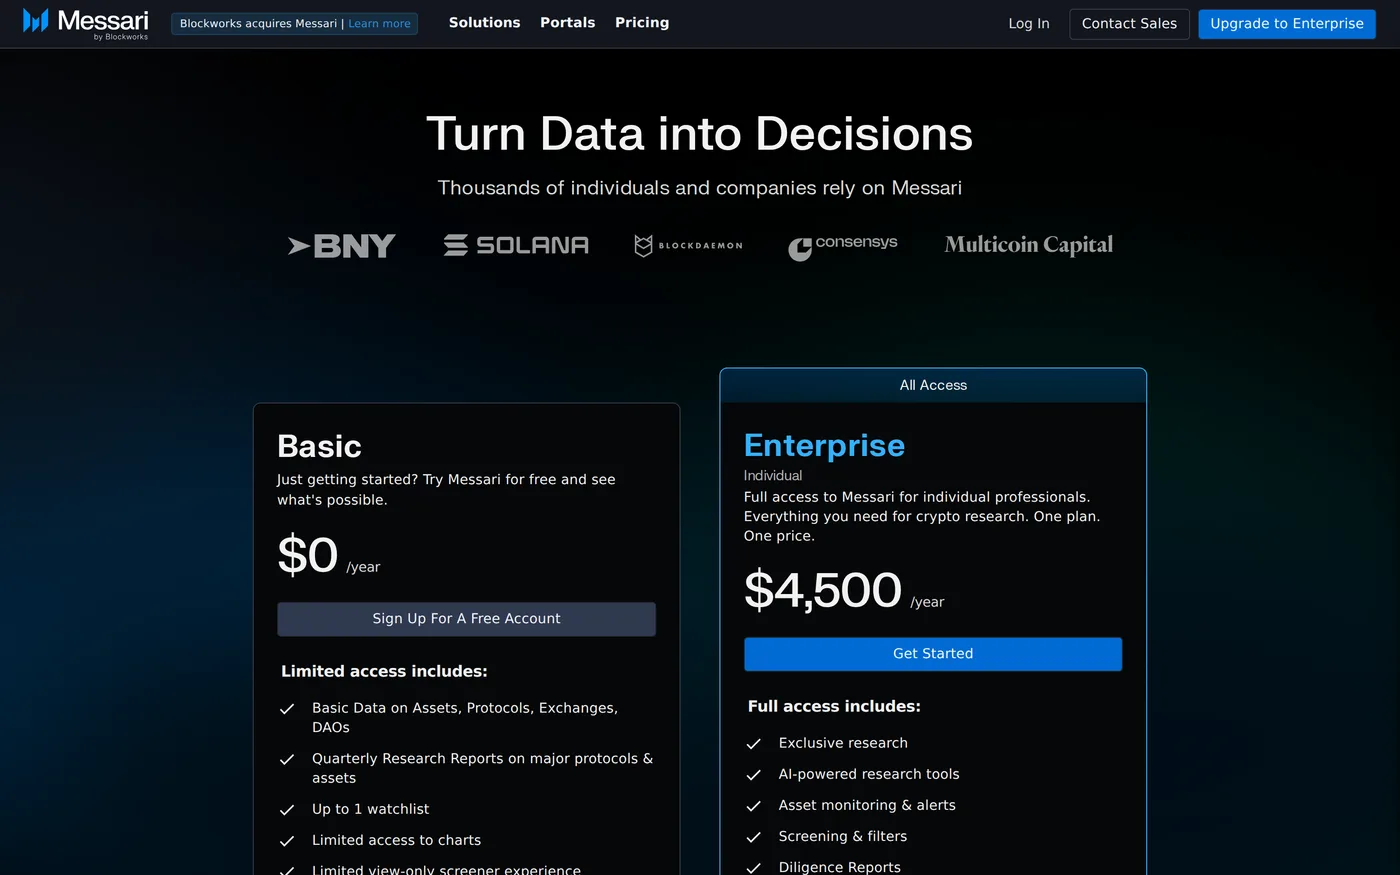
Task: Click checkmark beside Asset monitoring & alerts
Action: 754,806
